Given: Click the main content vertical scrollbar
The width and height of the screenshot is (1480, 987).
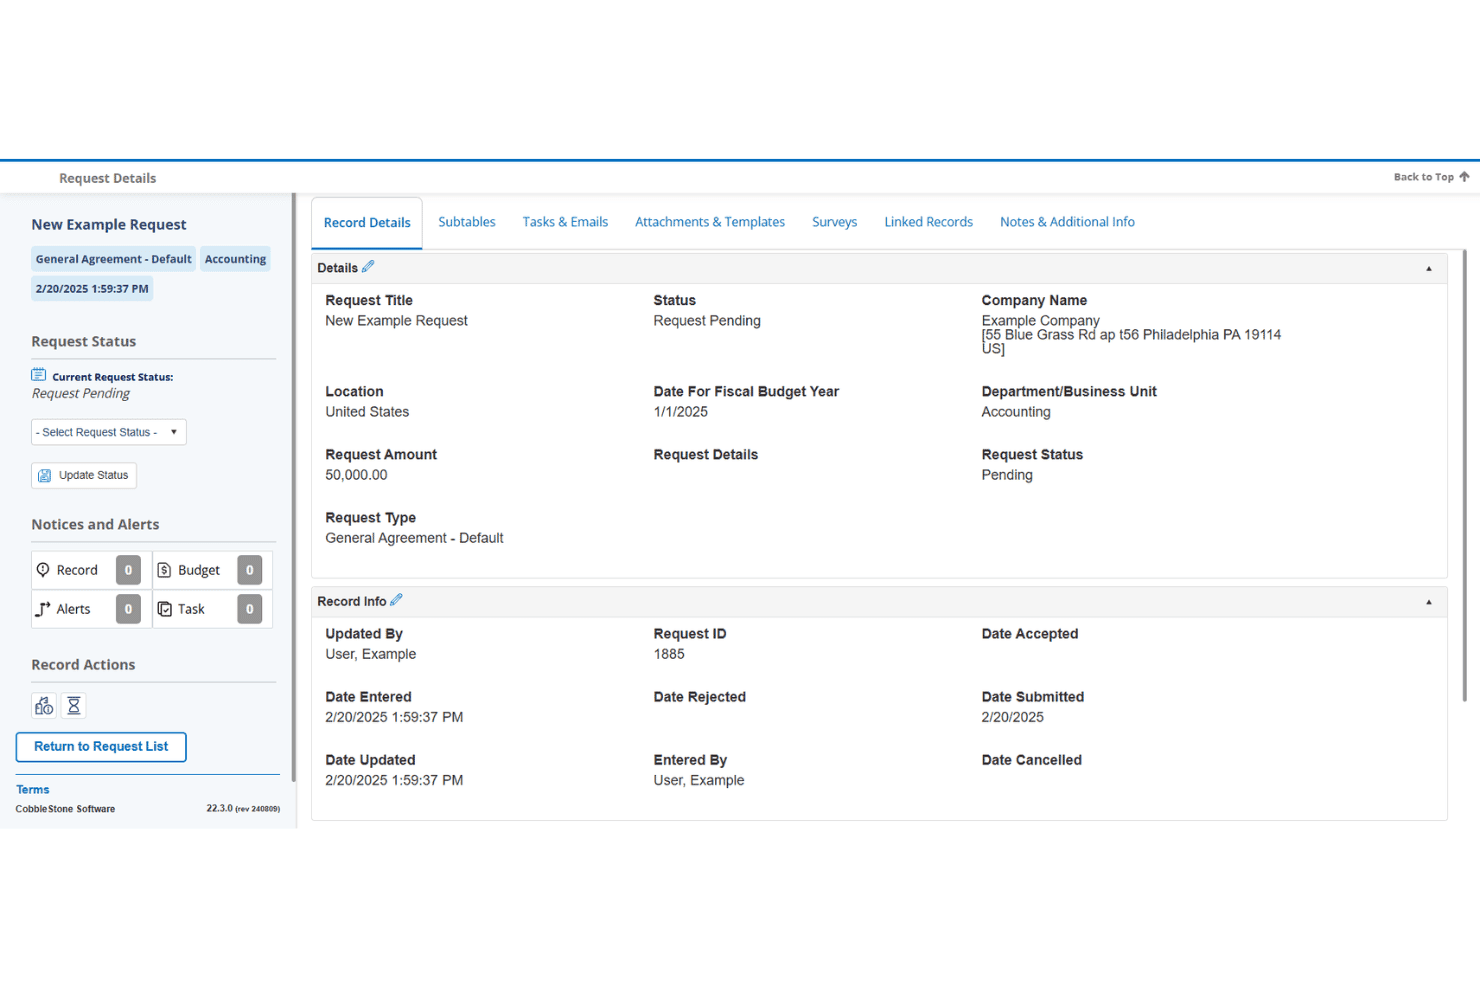Looking at the screenshot, I should (x=1465, y=475).
